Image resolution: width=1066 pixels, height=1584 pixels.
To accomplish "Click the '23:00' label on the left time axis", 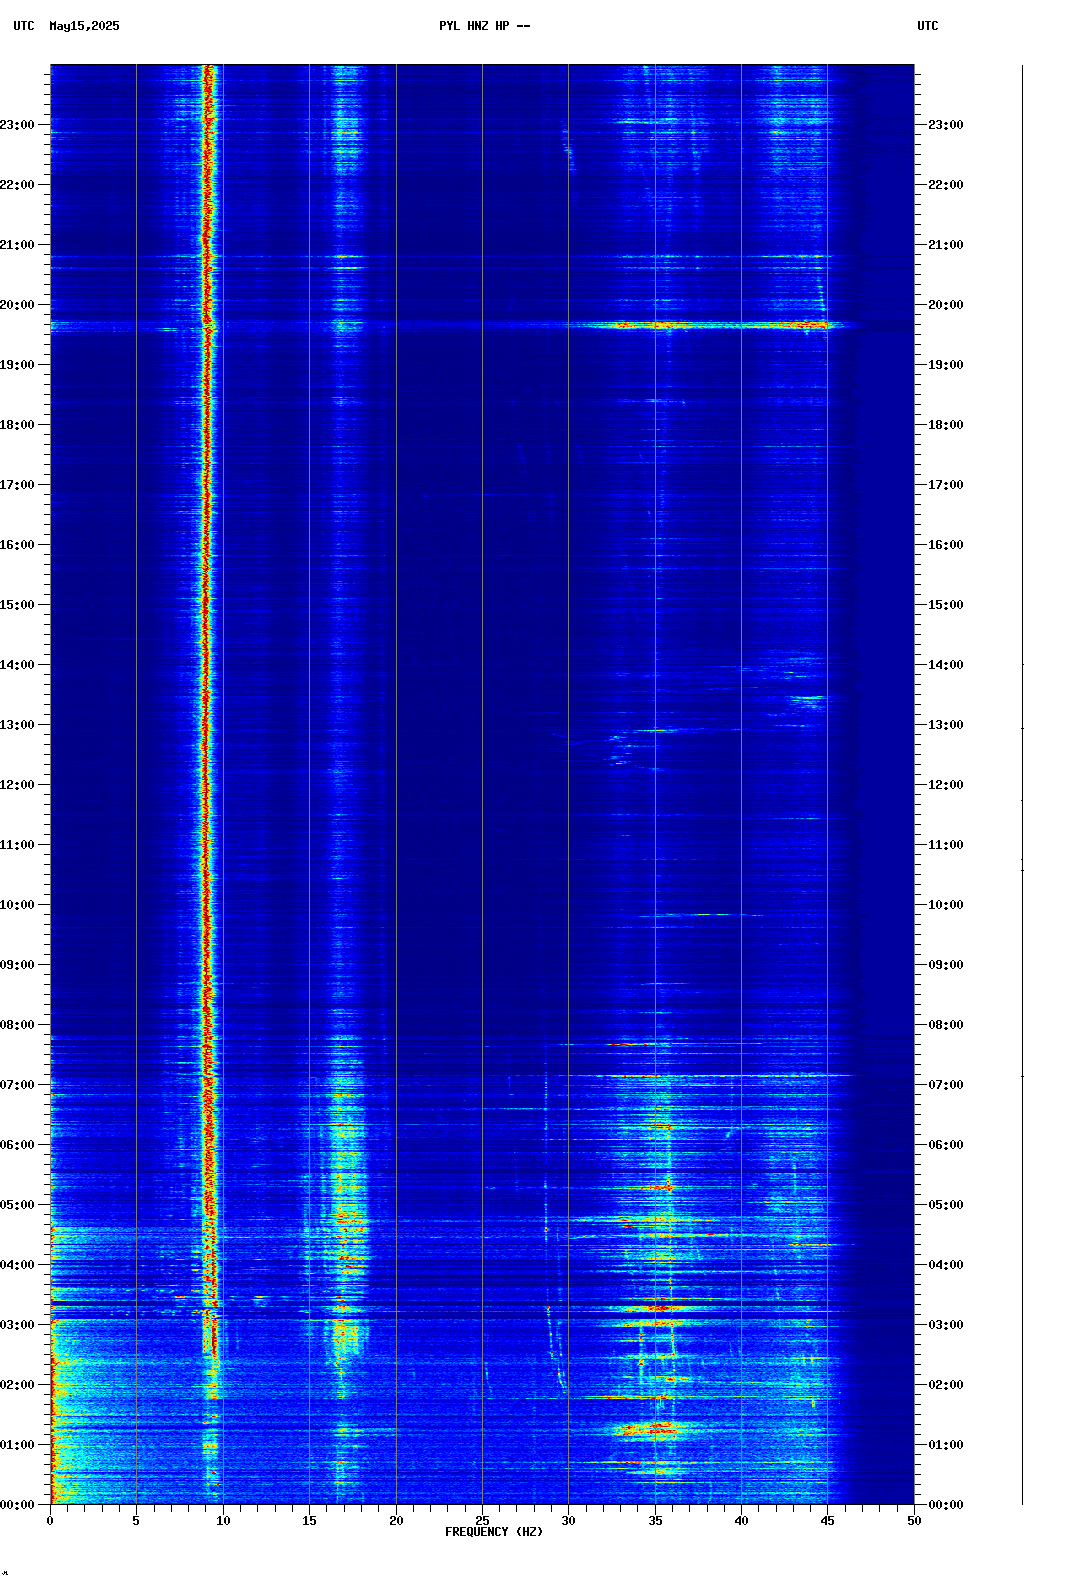I will (x=17, y=125).
